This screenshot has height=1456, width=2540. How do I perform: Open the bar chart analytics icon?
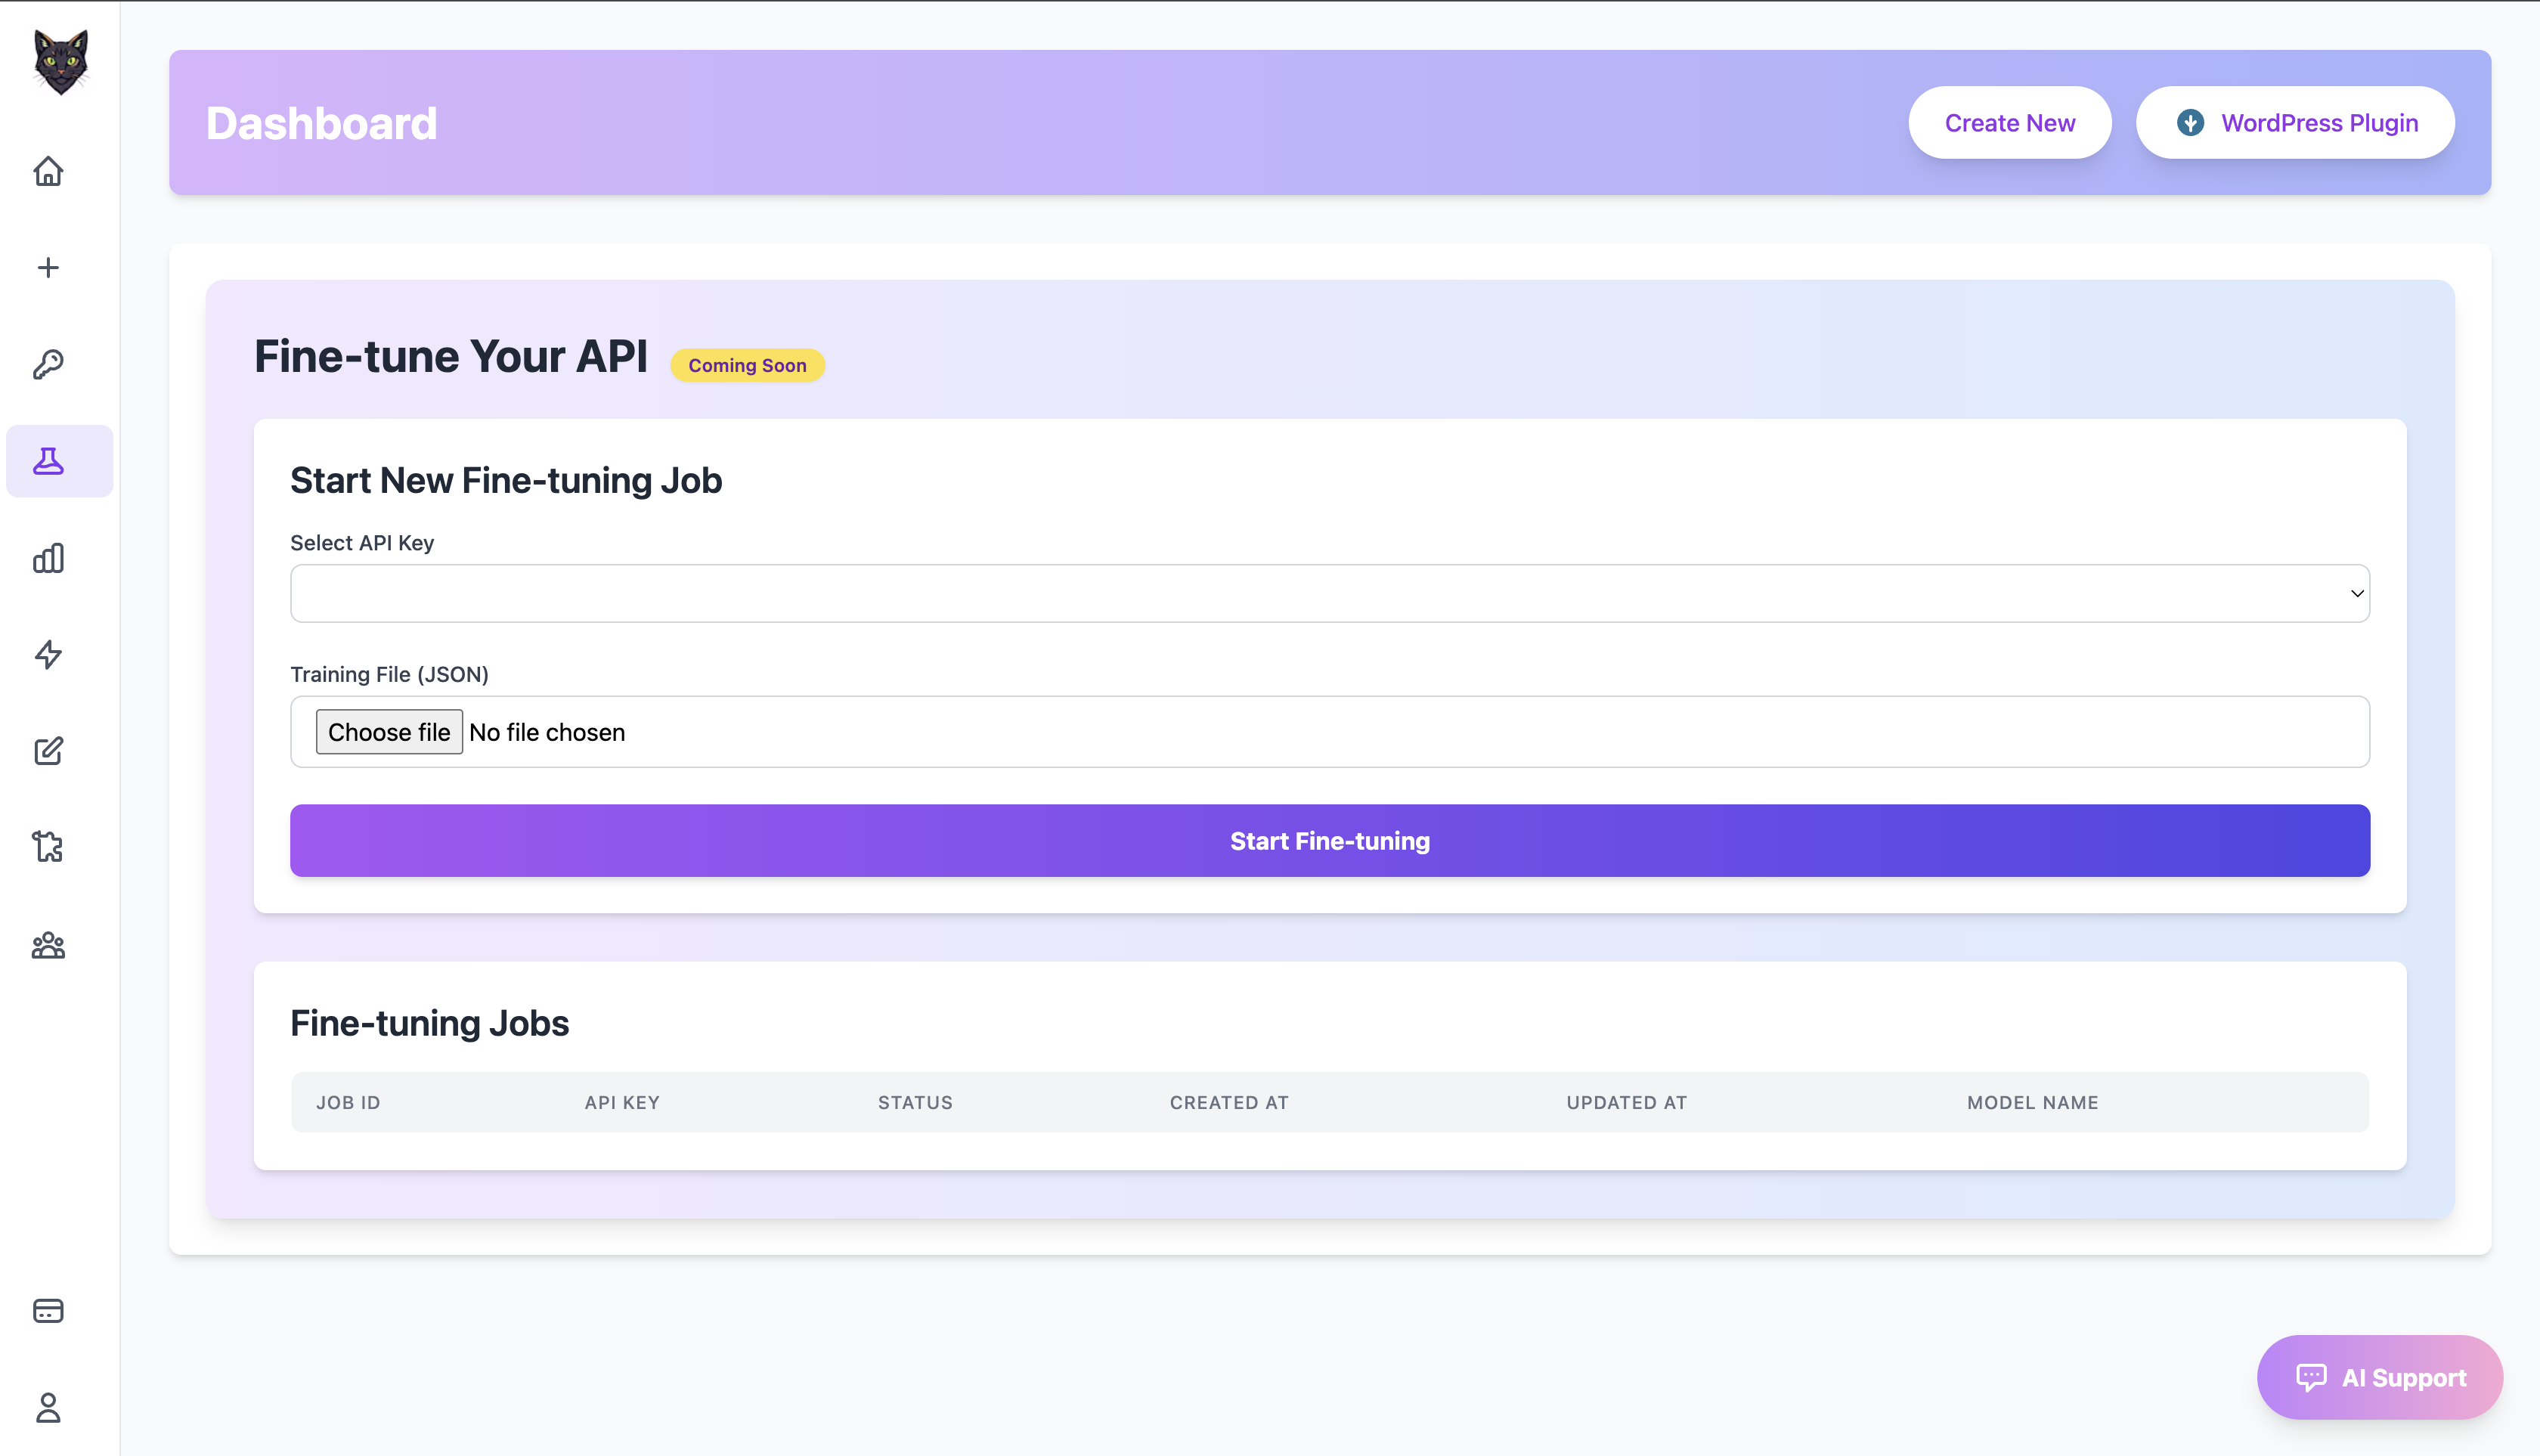48,558
